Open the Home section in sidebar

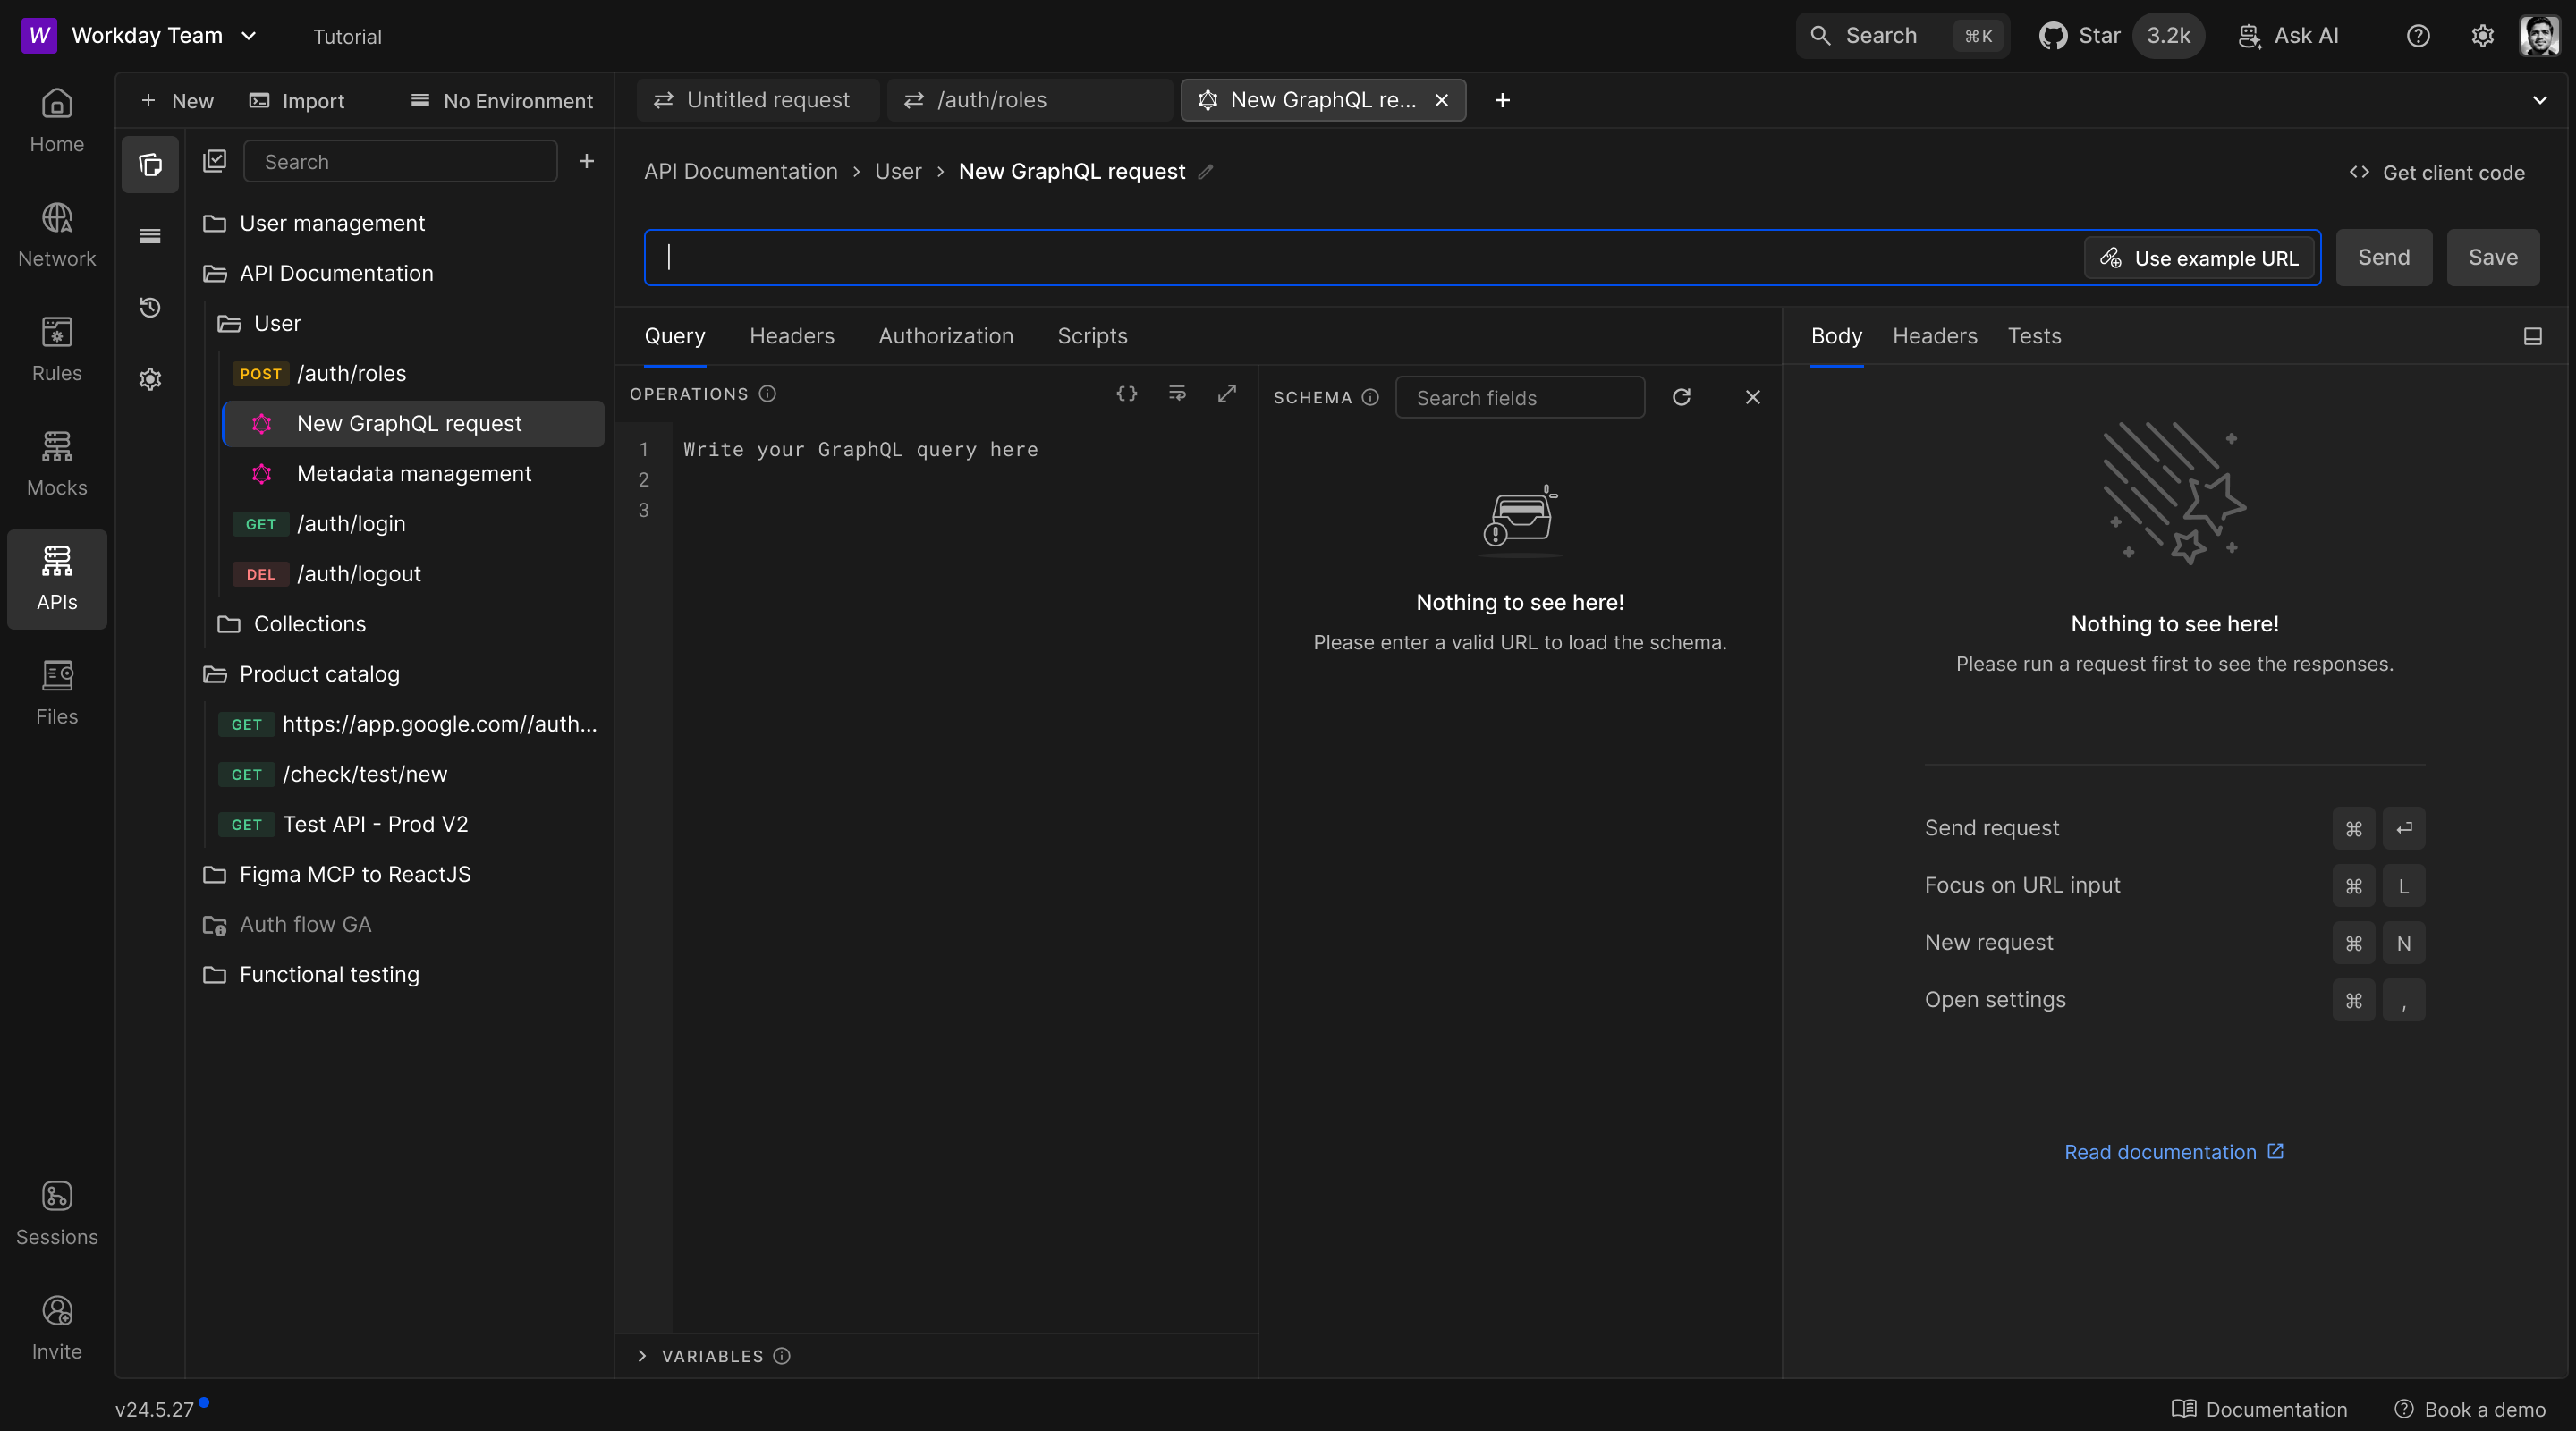pyautogui.click(x=57, y=121)
